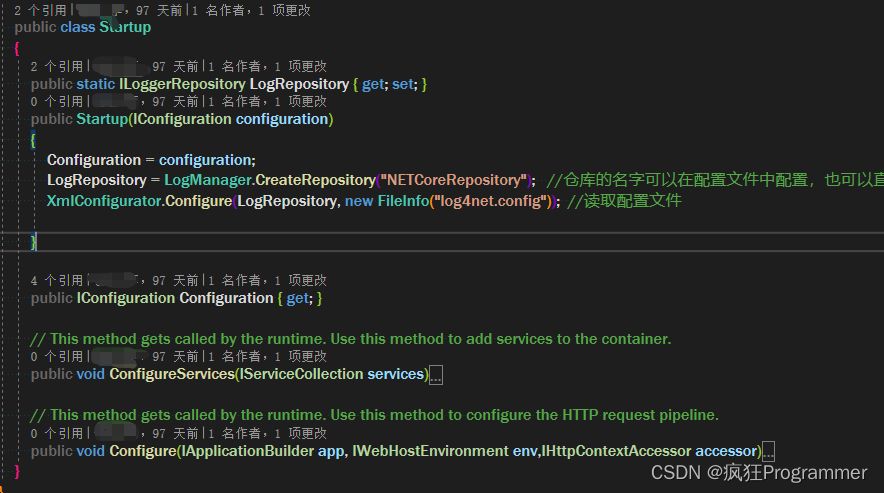Open CodeLens above ConfigureServices method
This screenshot has width=884, height=493.
pos(179,356)
